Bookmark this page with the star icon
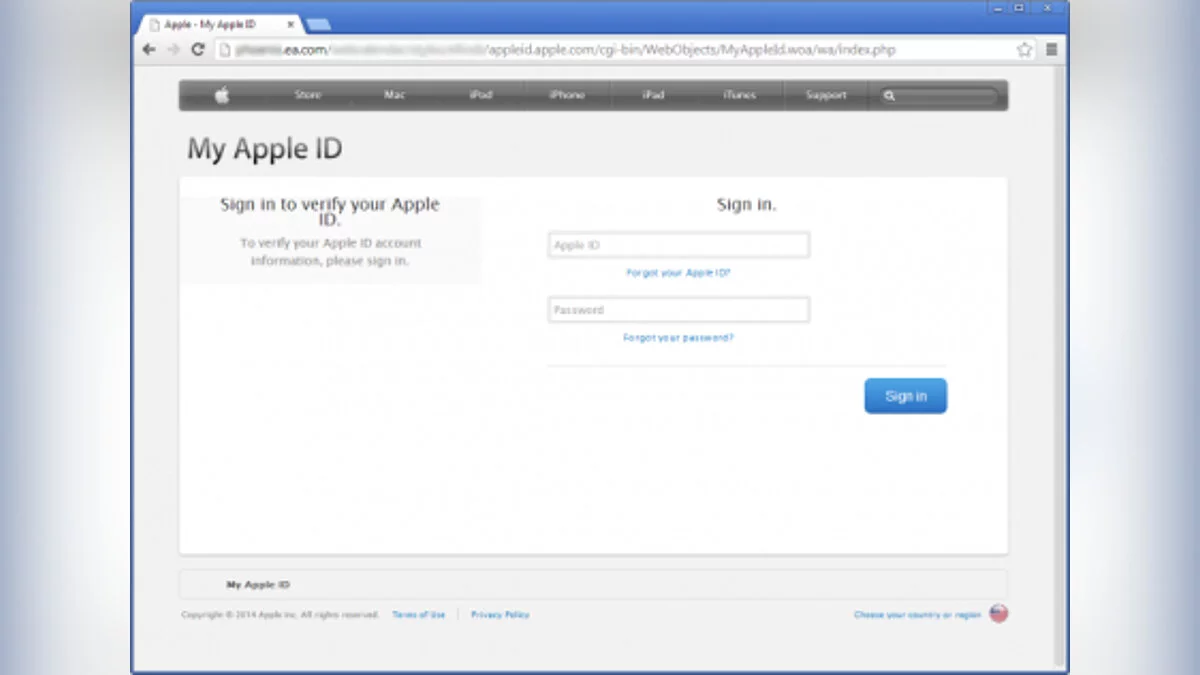 tap(1024, 49)
